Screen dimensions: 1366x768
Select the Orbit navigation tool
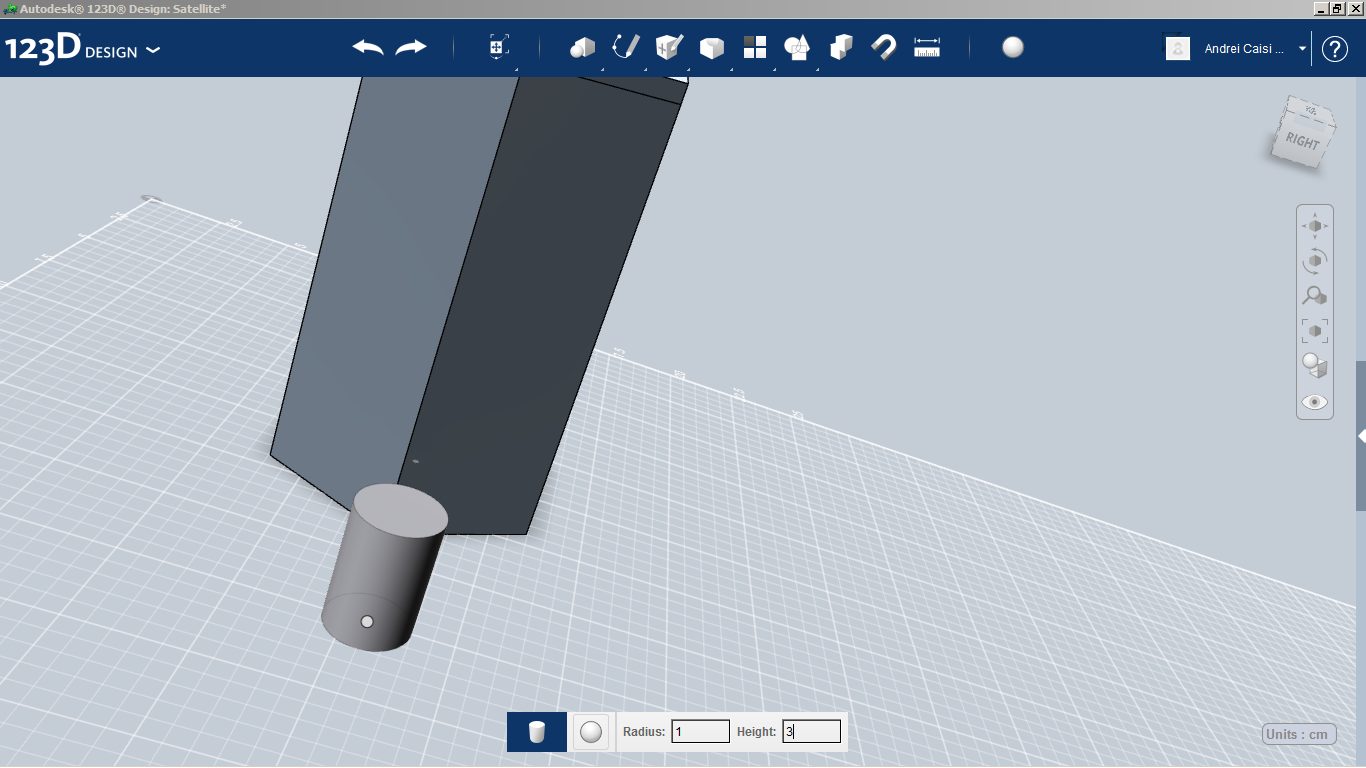(x=1315, y=261)
